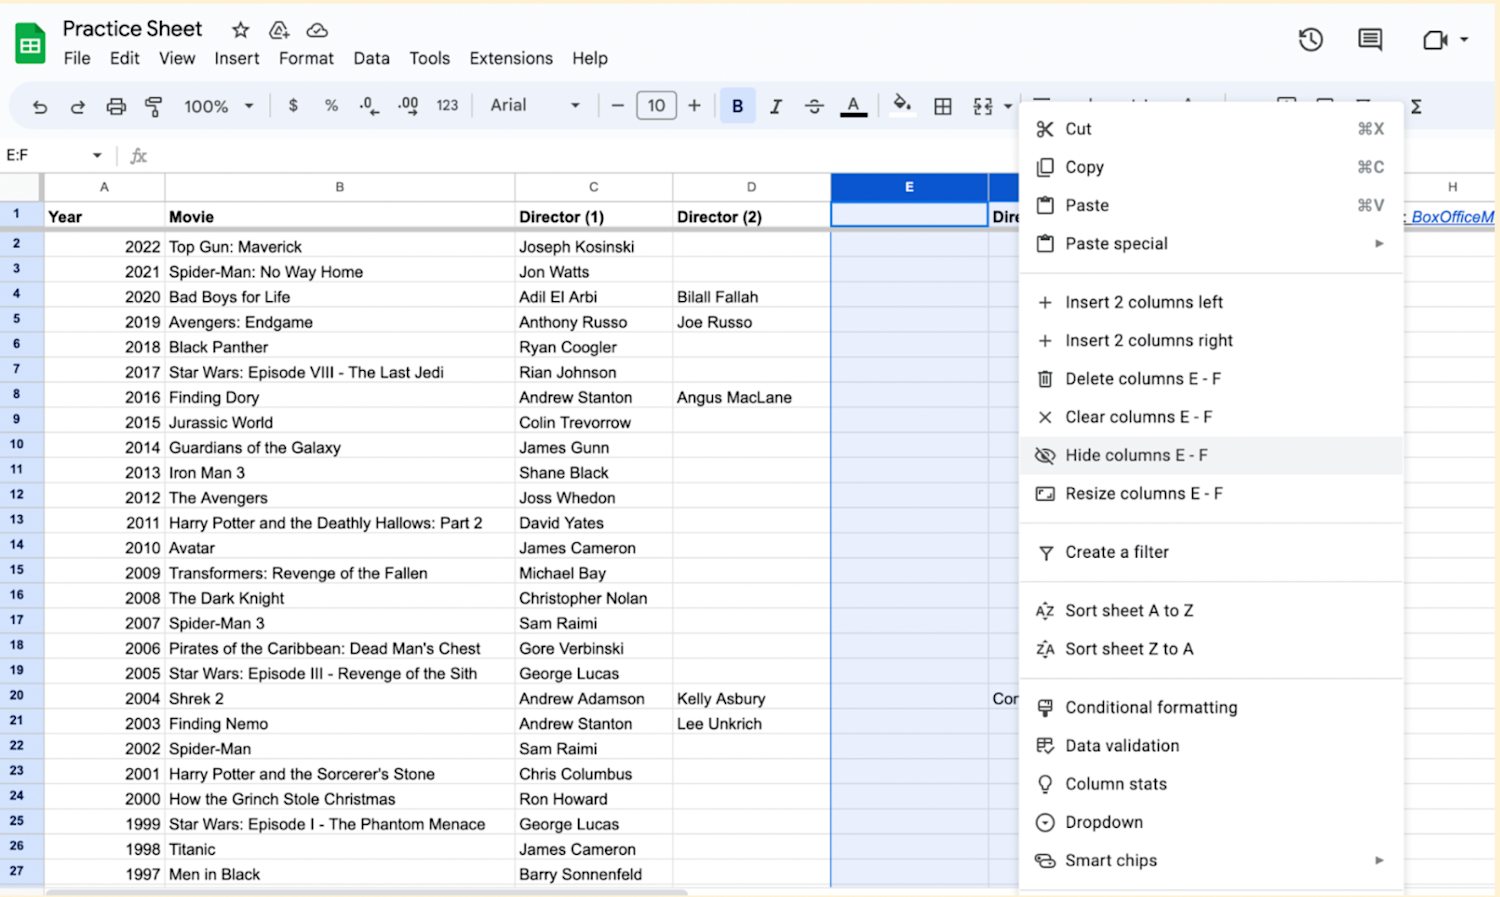Open the Functions sigma icon
Viewport: 1500px width, 897px height.
click(x=1416, y=107)
